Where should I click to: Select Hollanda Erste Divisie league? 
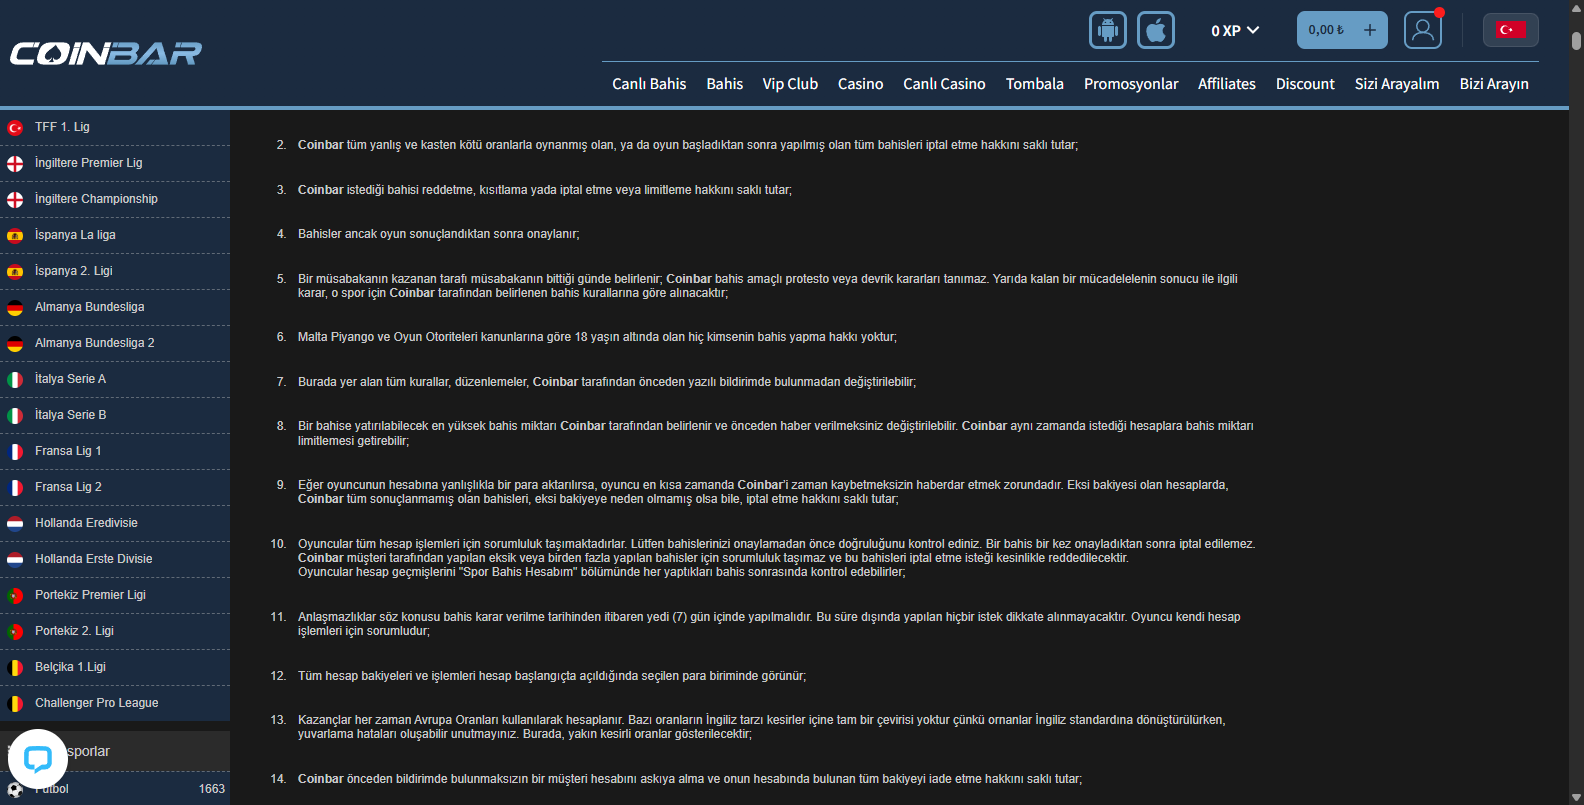115,559
